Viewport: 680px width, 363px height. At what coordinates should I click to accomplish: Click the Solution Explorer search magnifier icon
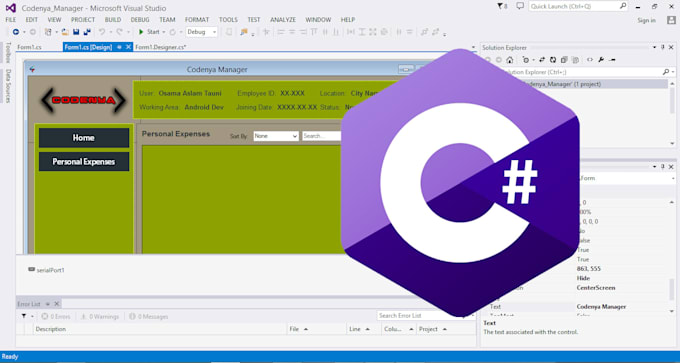click(666, 72)
